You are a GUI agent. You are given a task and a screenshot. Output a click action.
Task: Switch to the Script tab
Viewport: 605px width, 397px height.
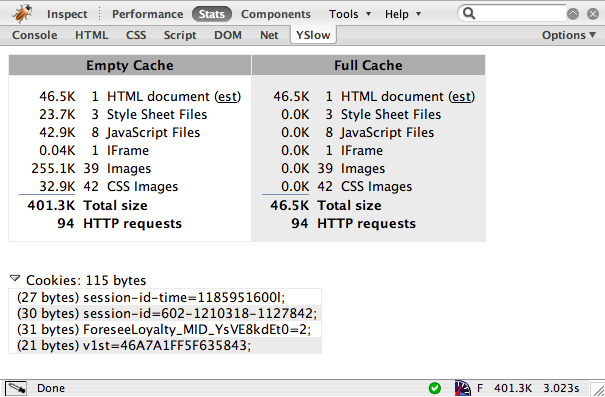point(180,35)
